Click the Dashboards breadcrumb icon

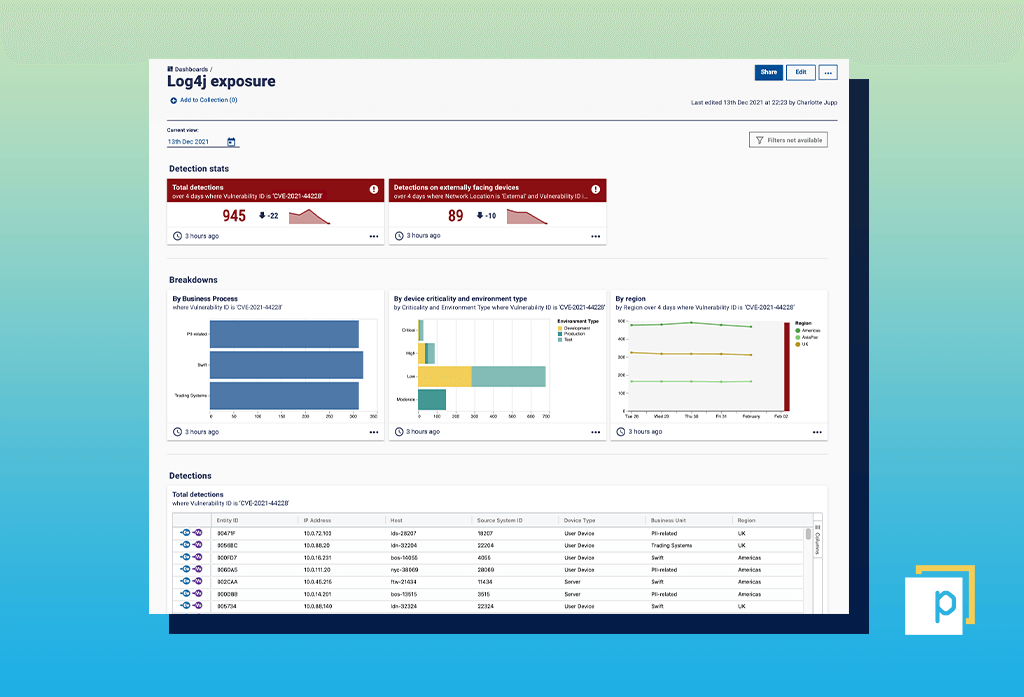pos(170,69)
